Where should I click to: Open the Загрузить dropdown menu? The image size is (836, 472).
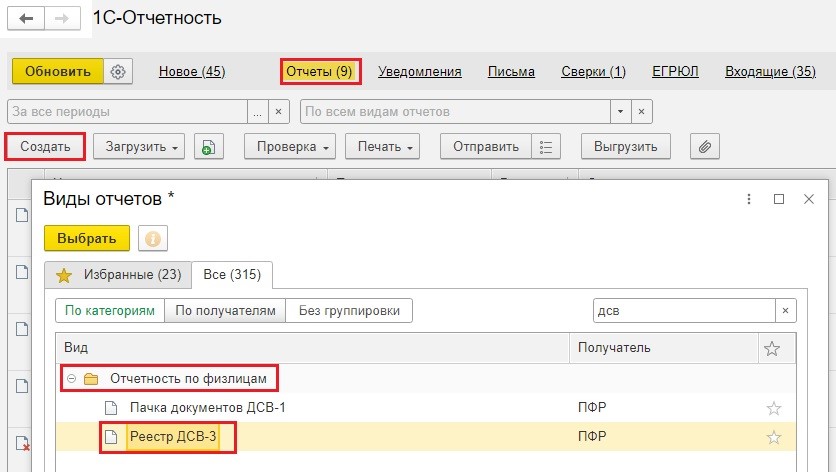[139, 147]
